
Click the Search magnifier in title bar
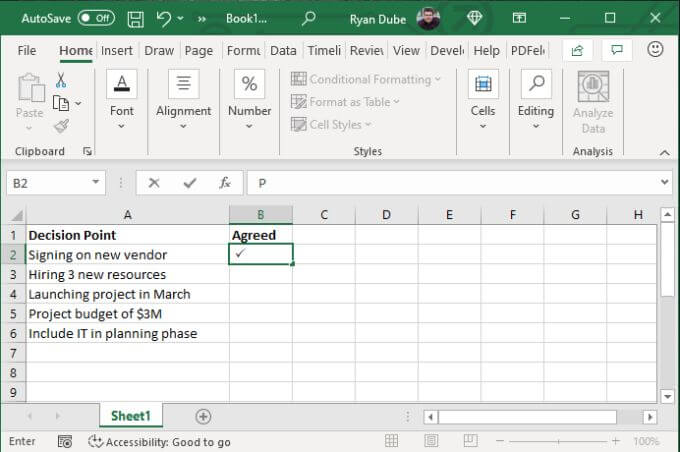coord(309,18)
